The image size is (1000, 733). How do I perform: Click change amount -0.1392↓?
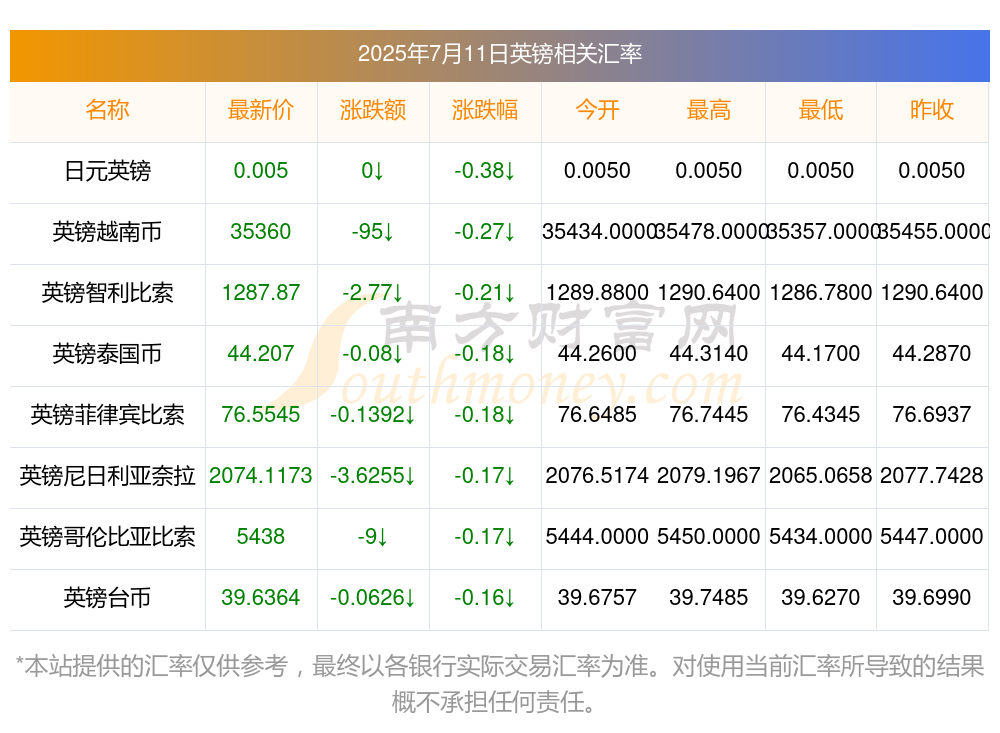(x=373, y=415)
